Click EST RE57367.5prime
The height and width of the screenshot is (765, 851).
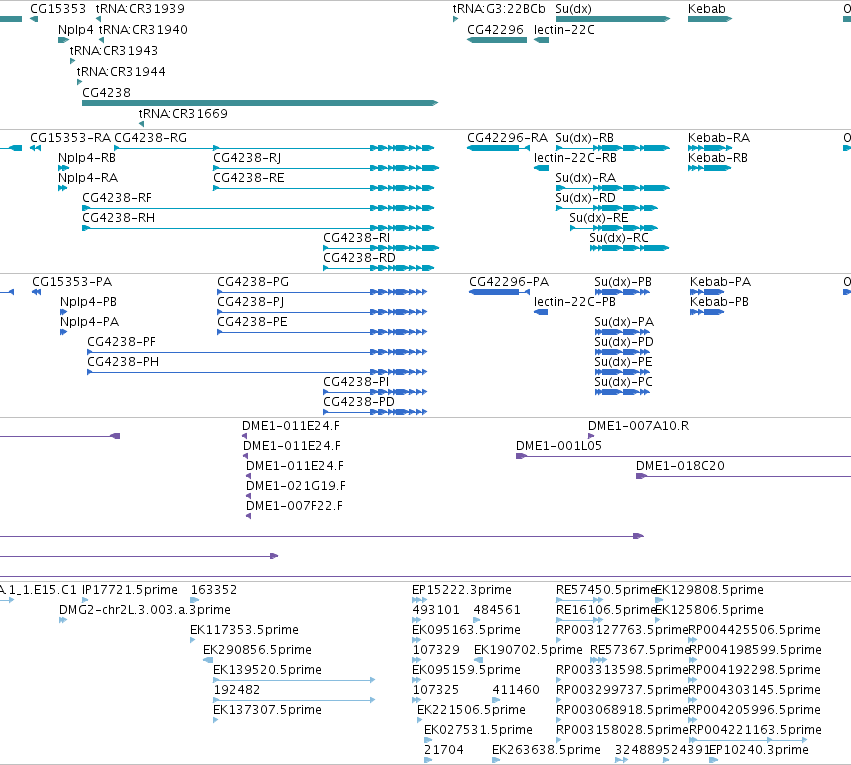[640, 650]
